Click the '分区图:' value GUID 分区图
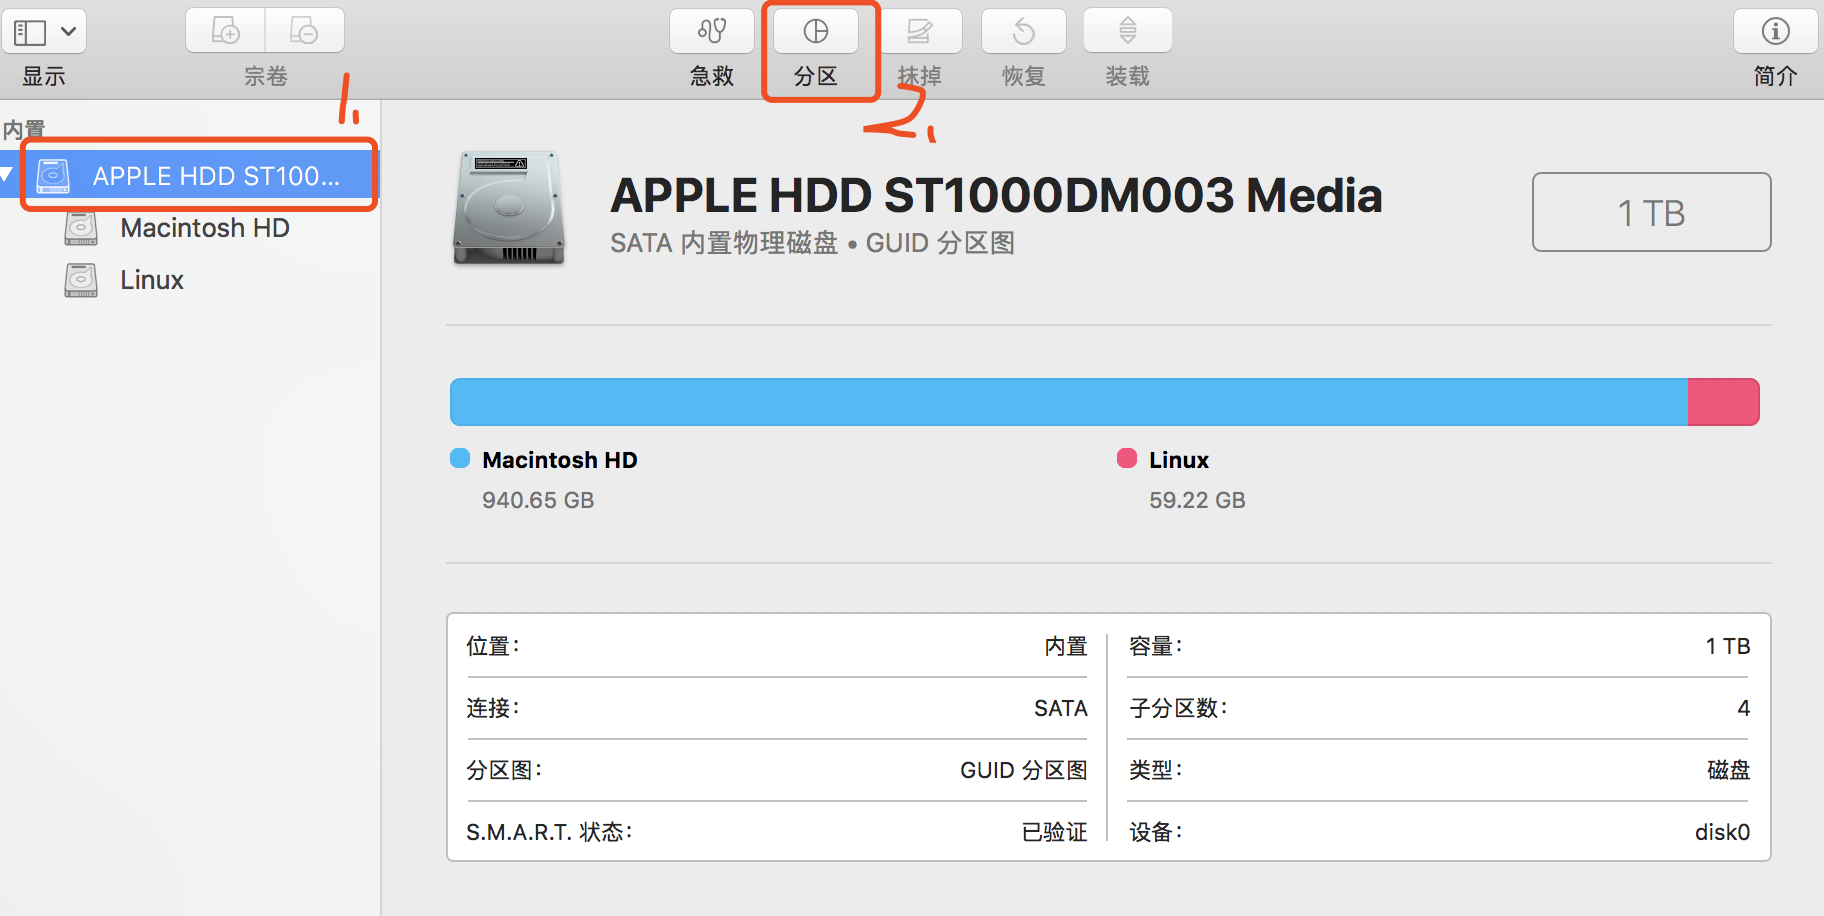The image size is (1824, 916). [x=1024, y=770]
